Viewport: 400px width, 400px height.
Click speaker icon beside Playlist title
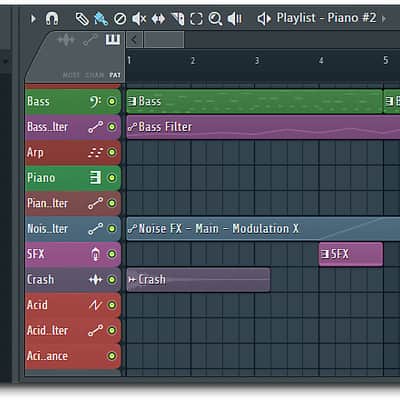coord(264,19)
